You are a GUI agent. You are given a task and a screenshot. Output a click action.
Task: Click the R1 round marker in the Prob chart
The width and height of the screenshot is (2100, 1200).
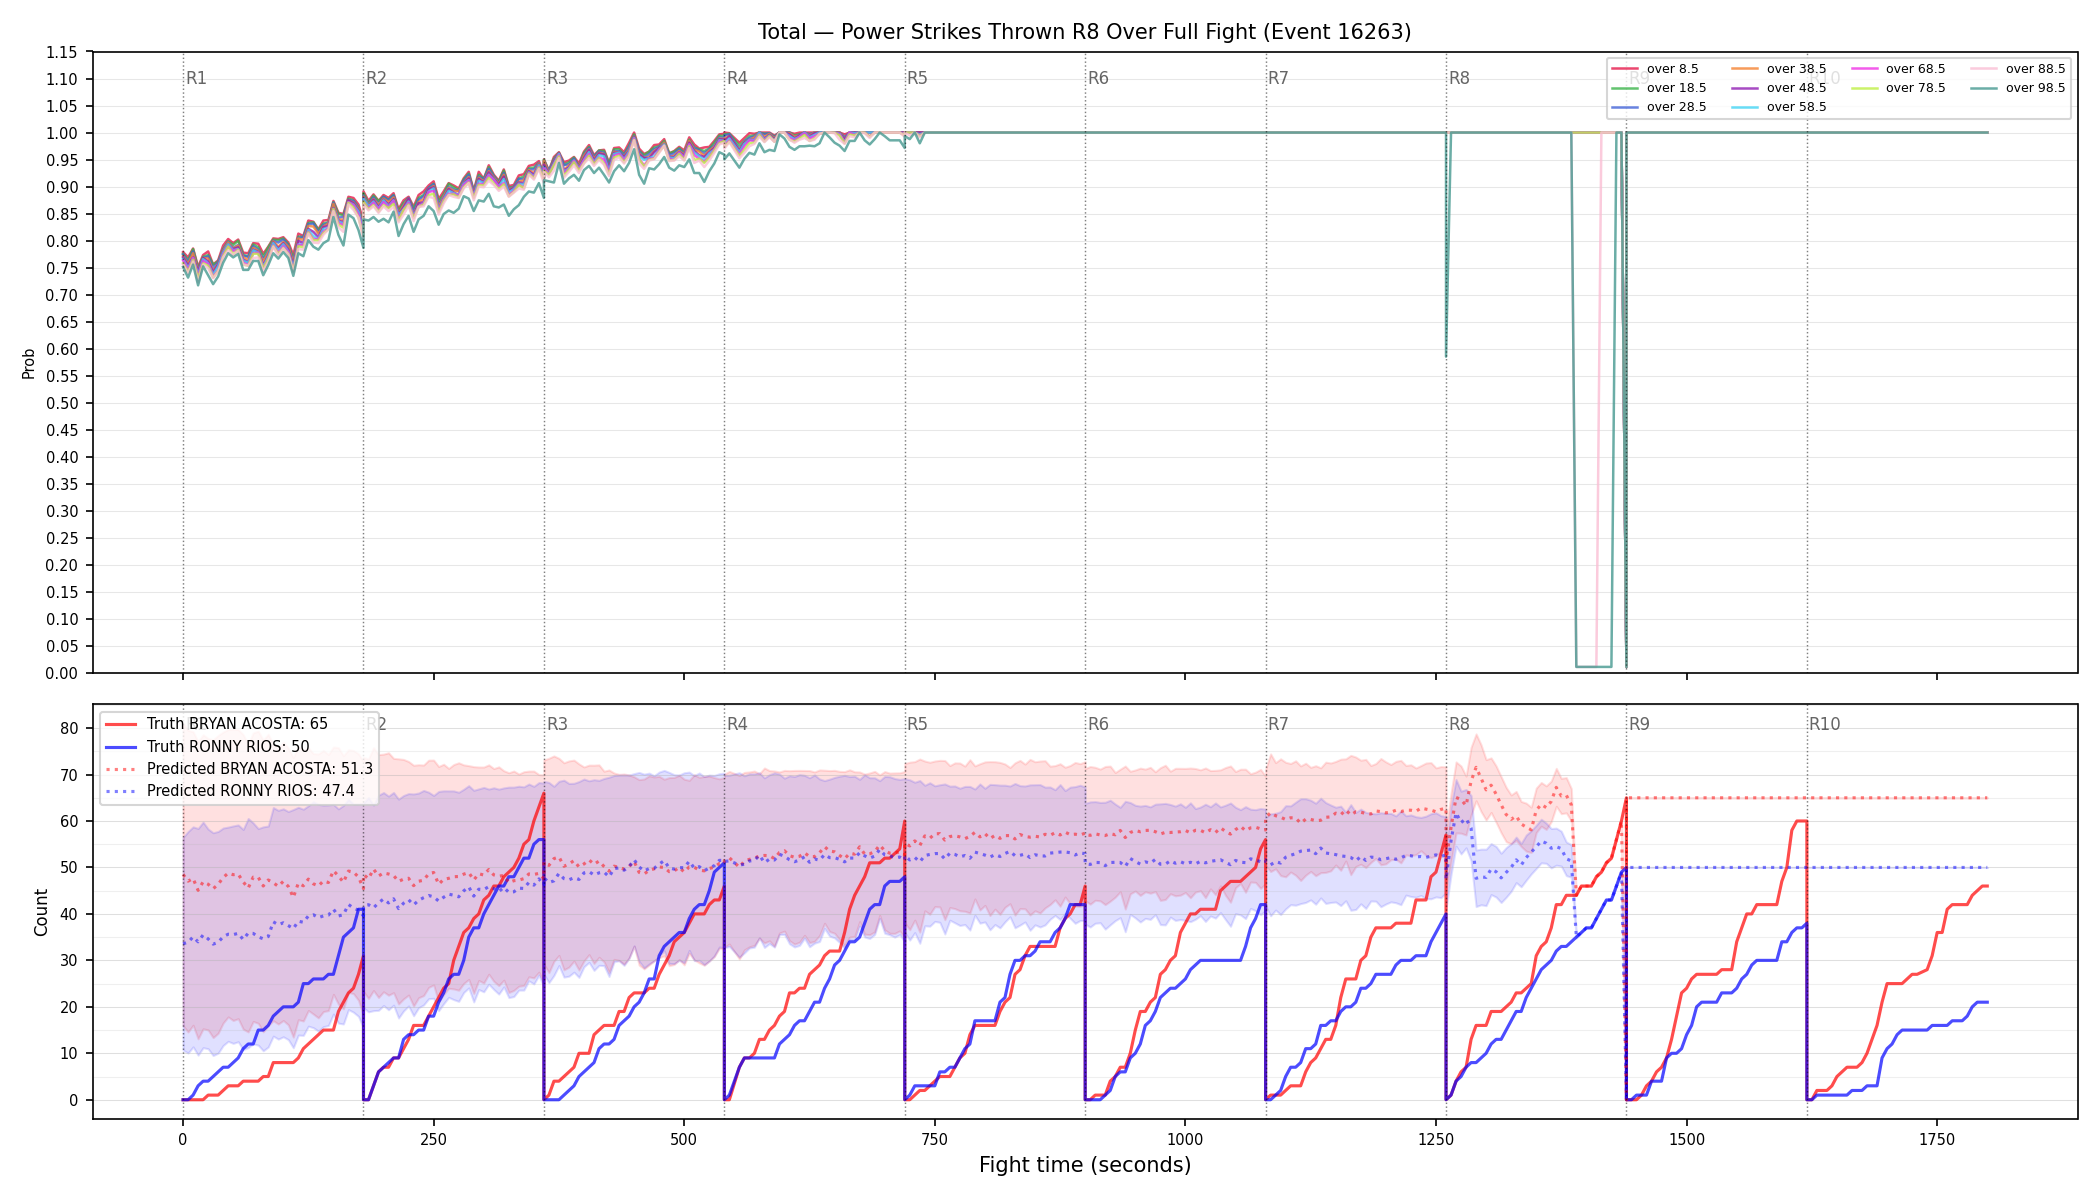click(x=196, y=78)
